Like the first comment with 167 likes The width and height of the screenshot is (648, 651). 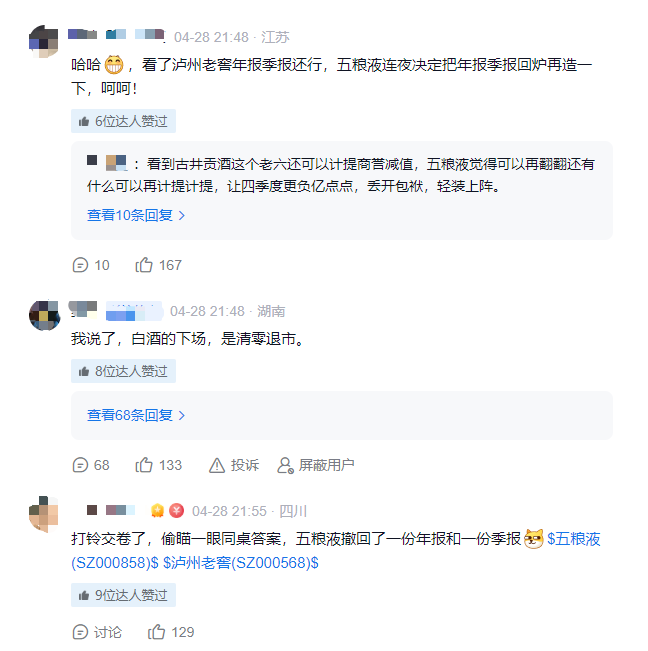[x=144, y=265]
